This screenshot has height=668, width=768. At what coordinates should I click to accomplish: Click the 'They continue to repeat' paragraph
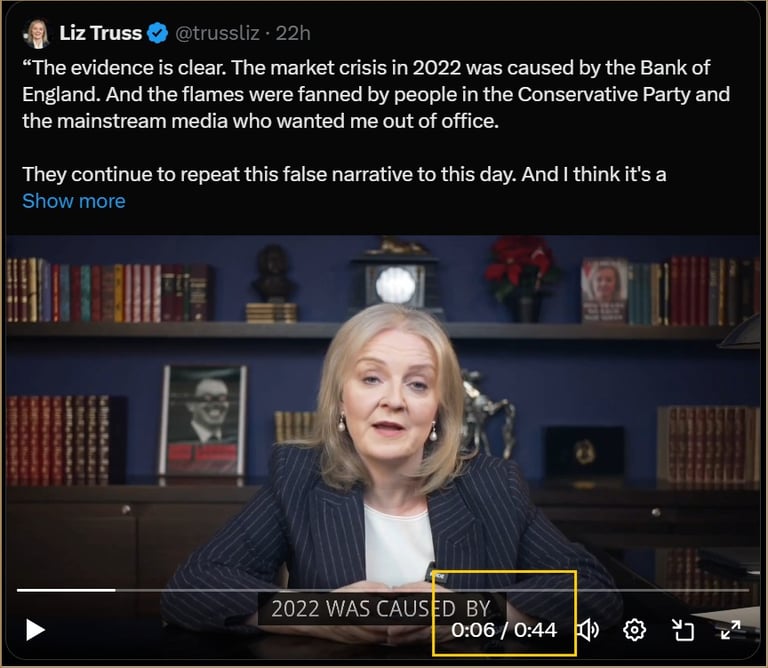click(x=344, y=174)
